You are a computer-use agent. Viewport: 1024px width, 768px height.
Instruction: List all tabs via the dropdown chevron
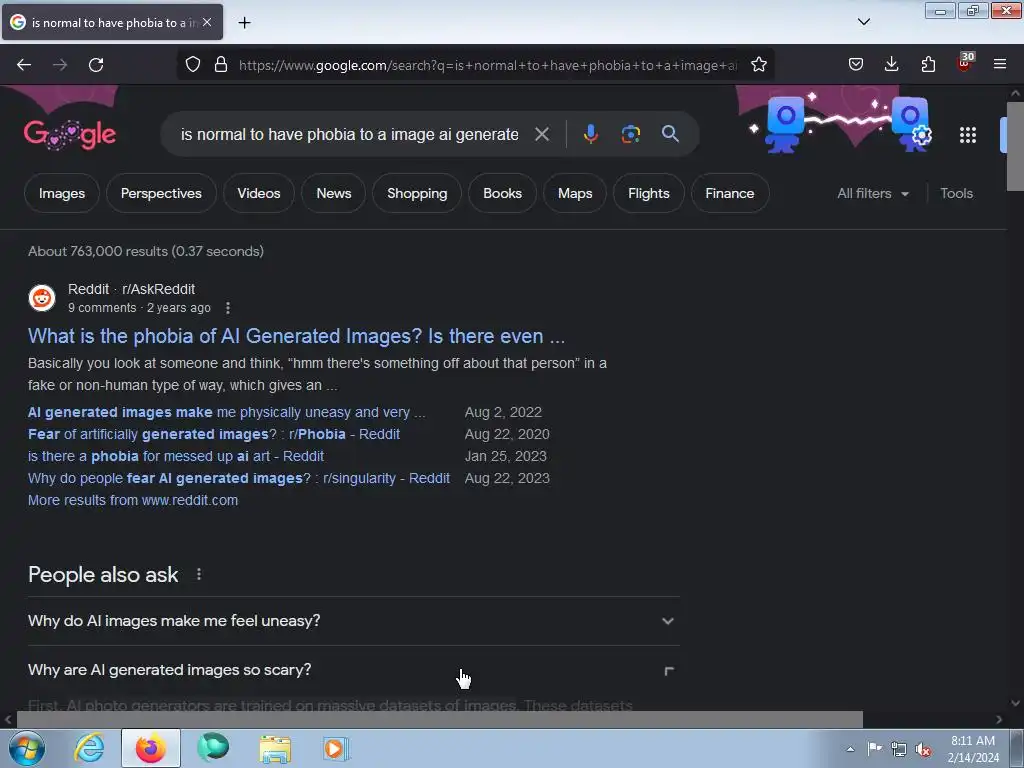tap(863, 22)
